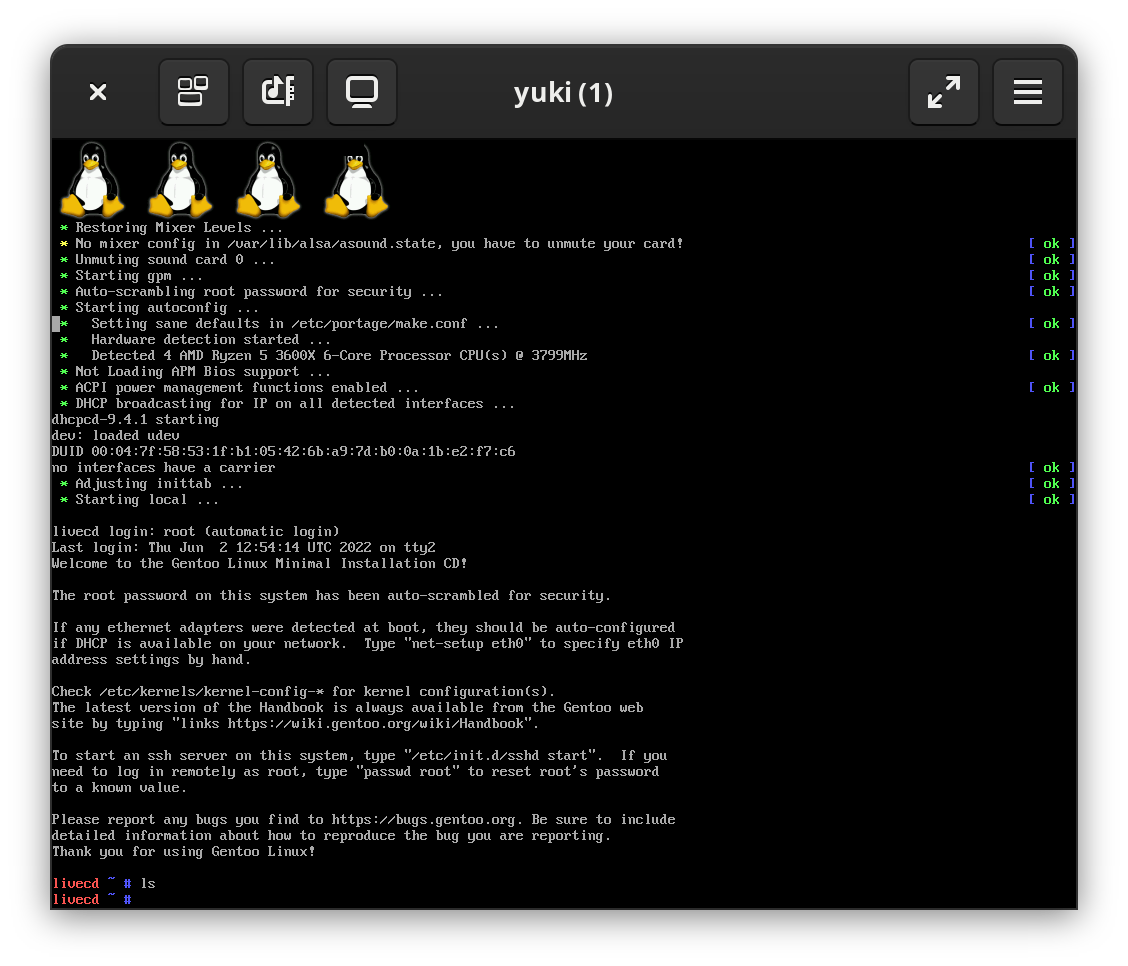This screenshot has width=1128, height=966.
Task: Click the X to detach the VM view
Action: pos(97,91)
